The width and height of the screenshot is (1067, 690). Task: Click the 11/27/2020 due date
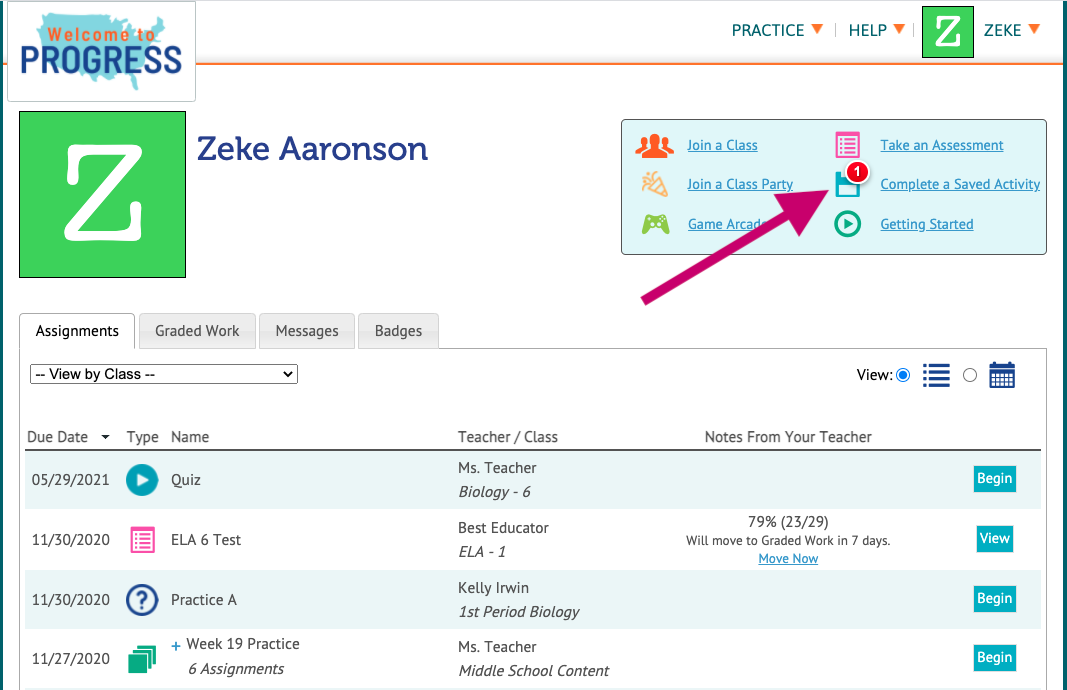(71, 659)
